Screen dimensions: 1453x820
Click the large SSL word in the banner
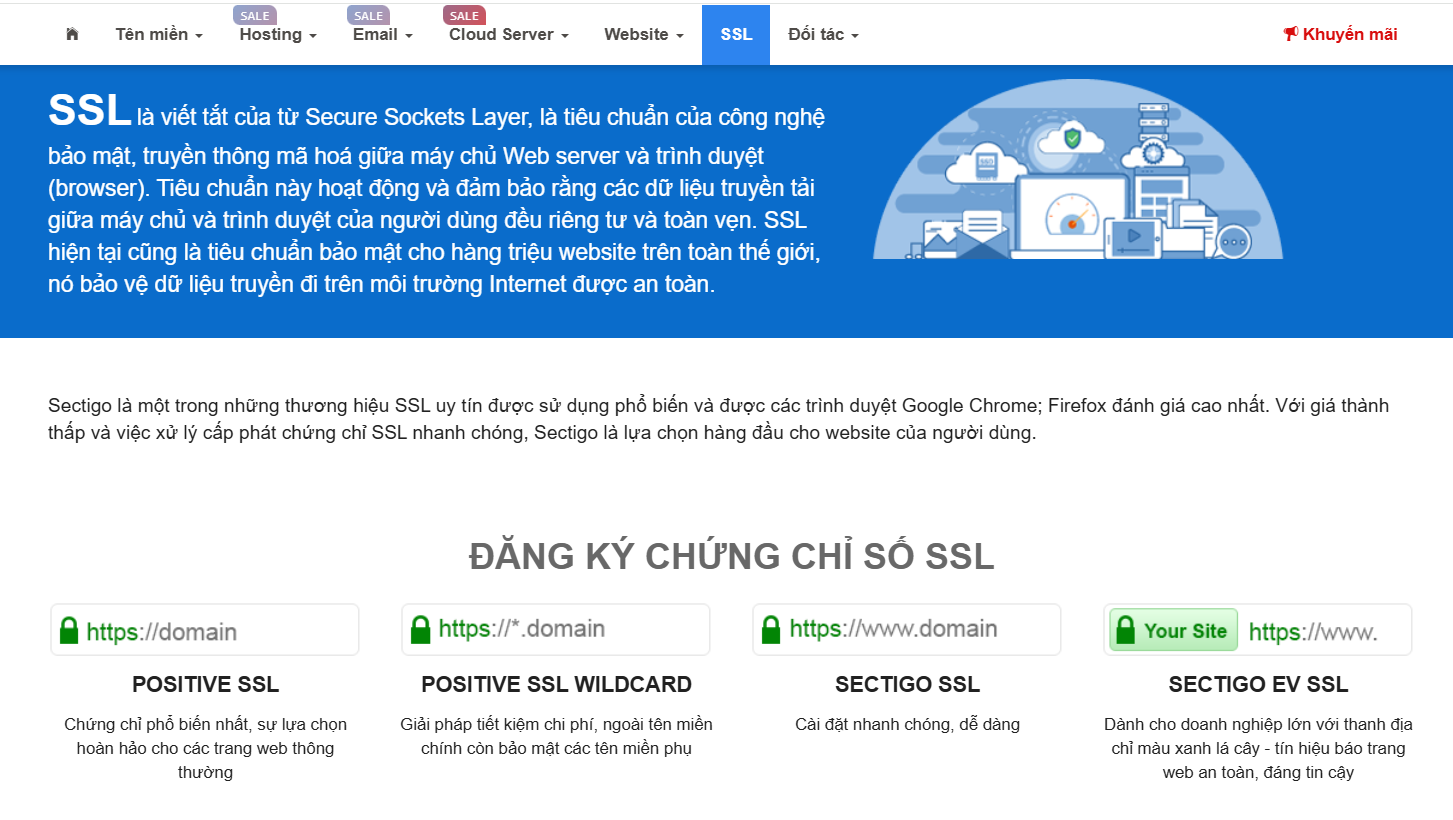(x=90, y=111)
